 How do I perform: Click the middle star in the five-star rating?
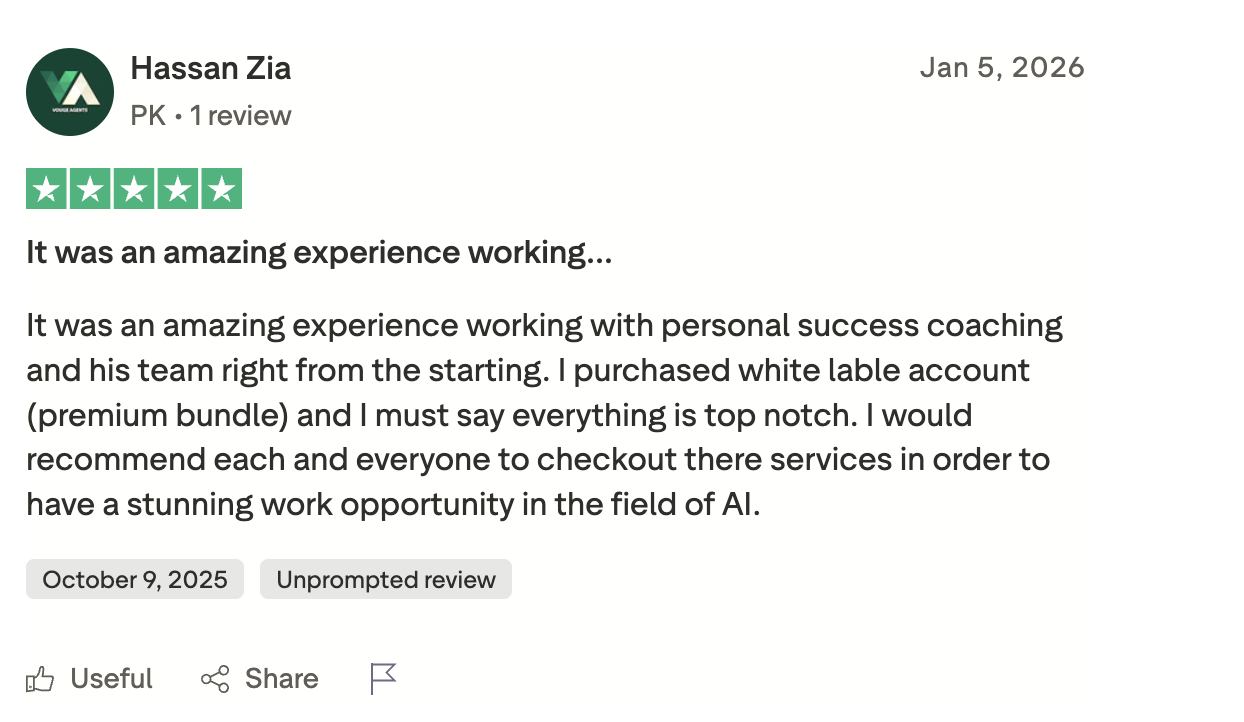[x=134, y=188]
